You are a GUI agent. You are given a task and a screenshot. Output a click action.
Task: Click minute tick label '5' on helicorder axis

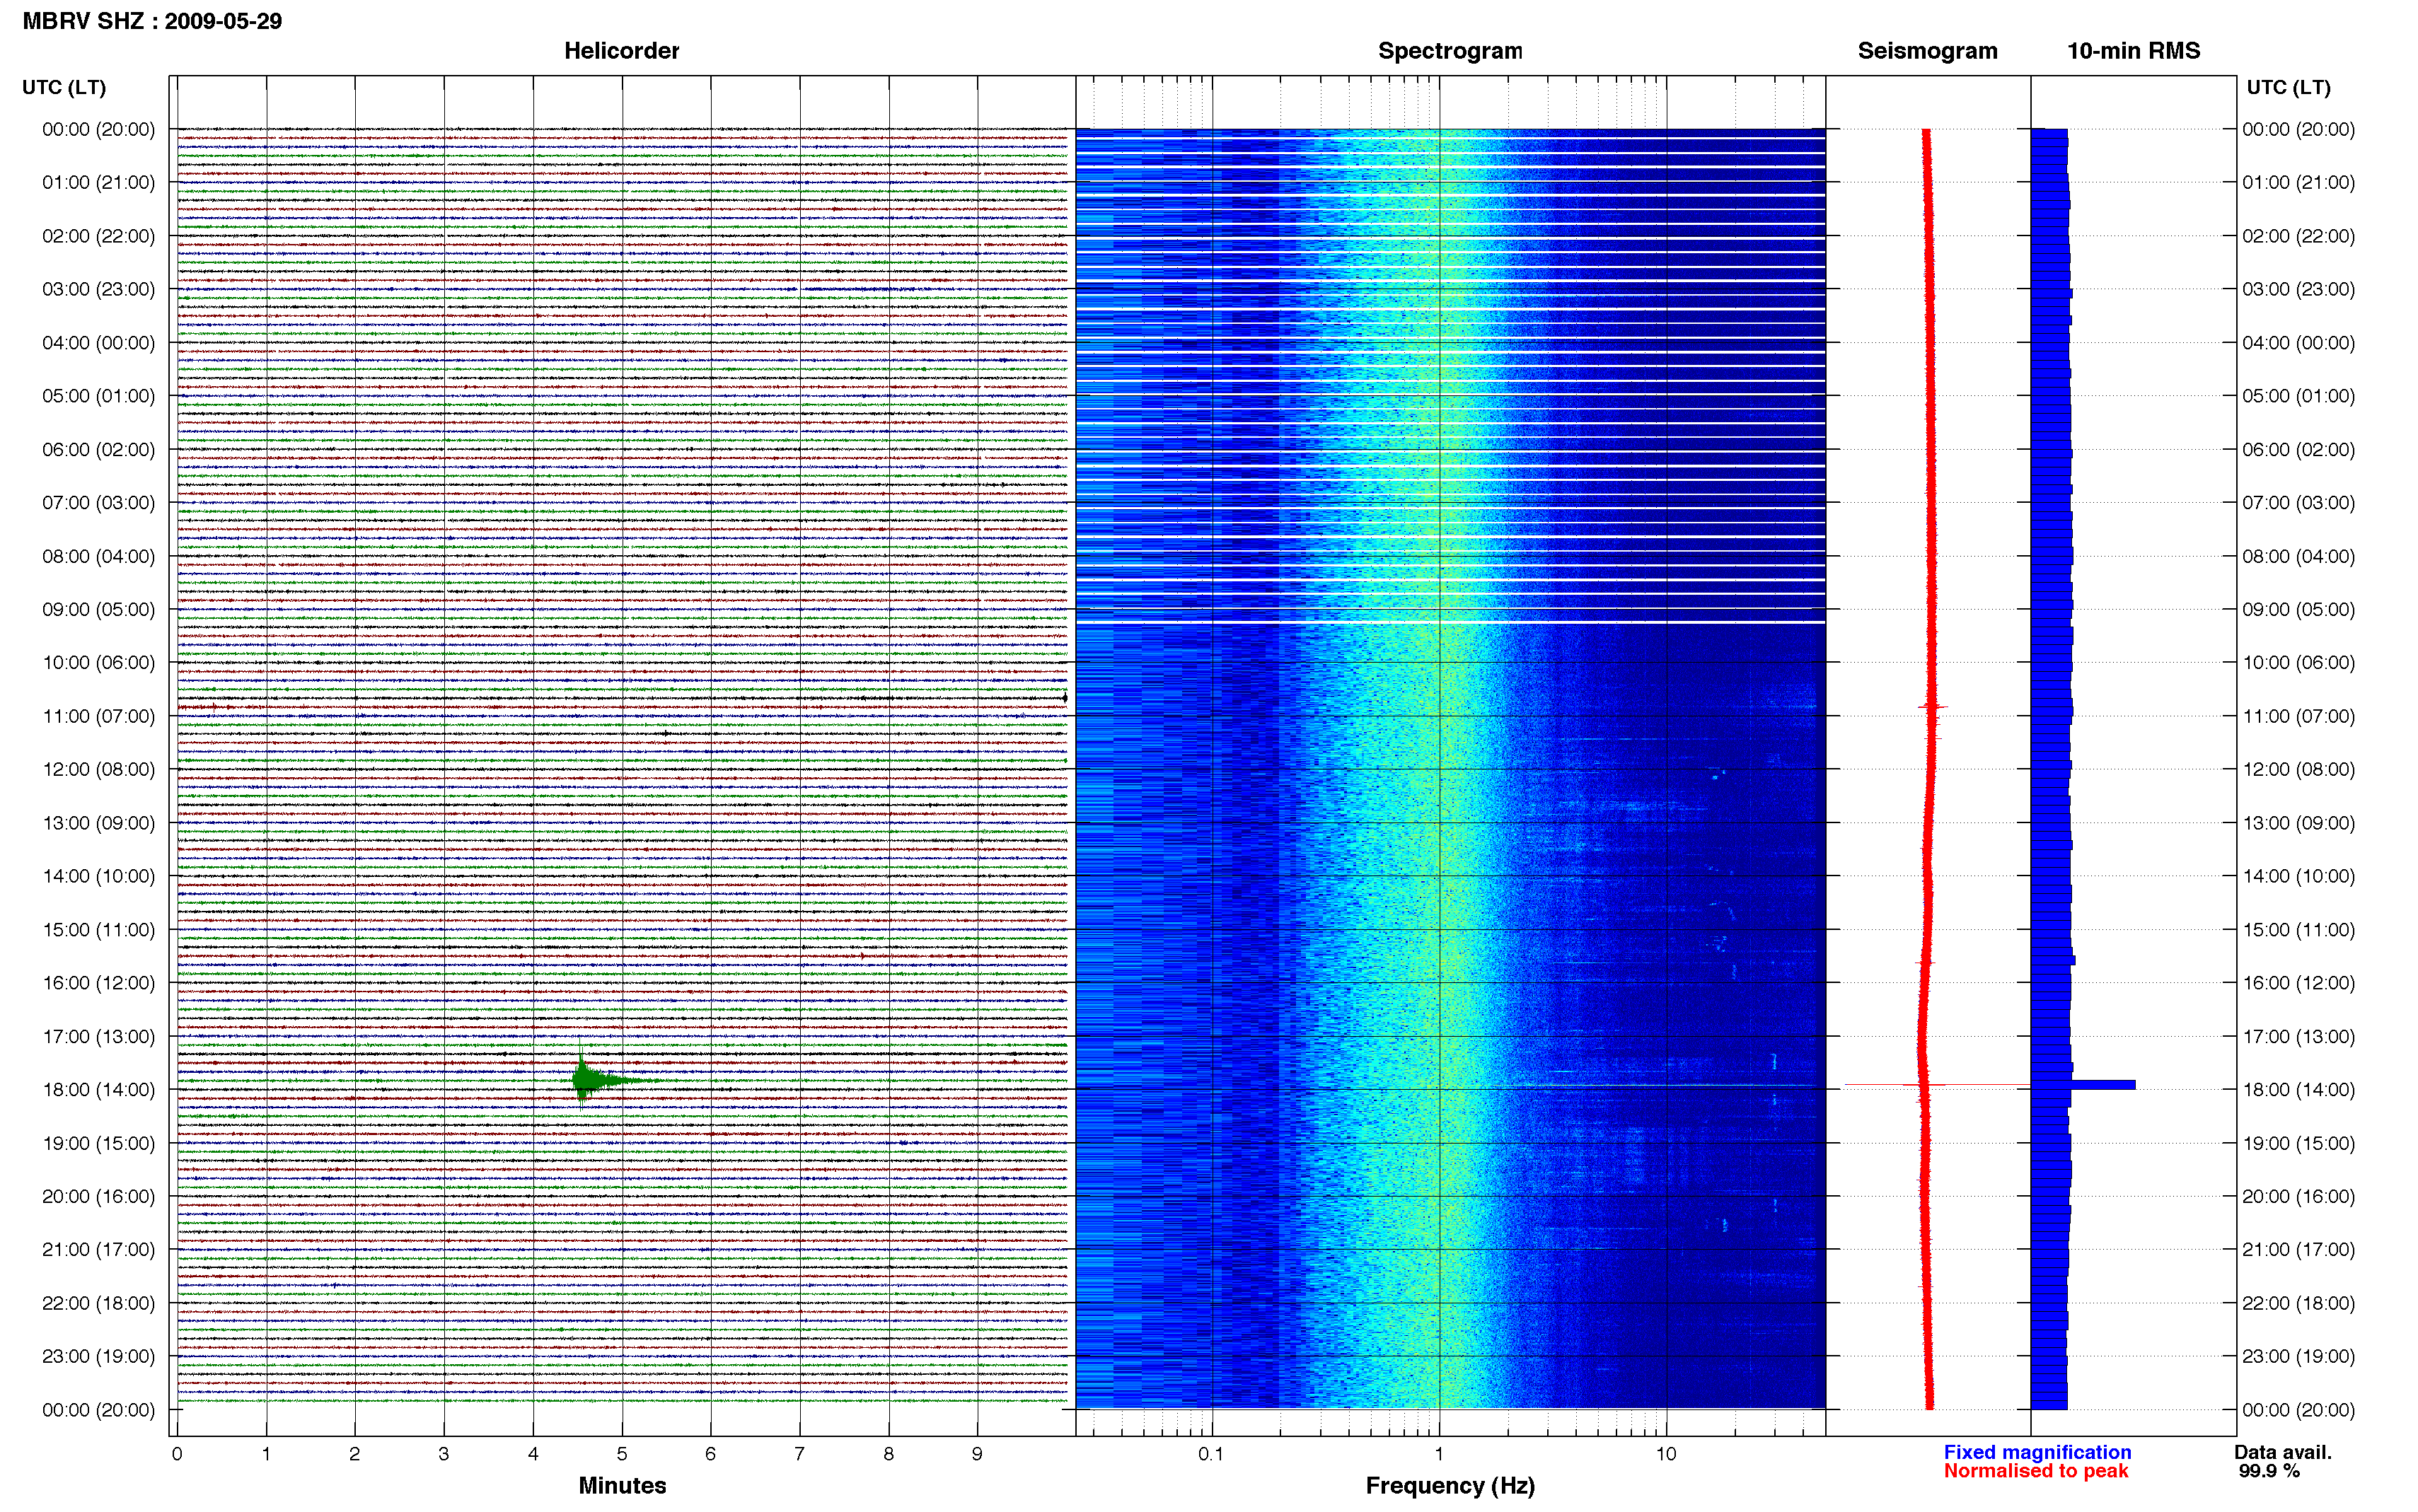point(622,1454)
